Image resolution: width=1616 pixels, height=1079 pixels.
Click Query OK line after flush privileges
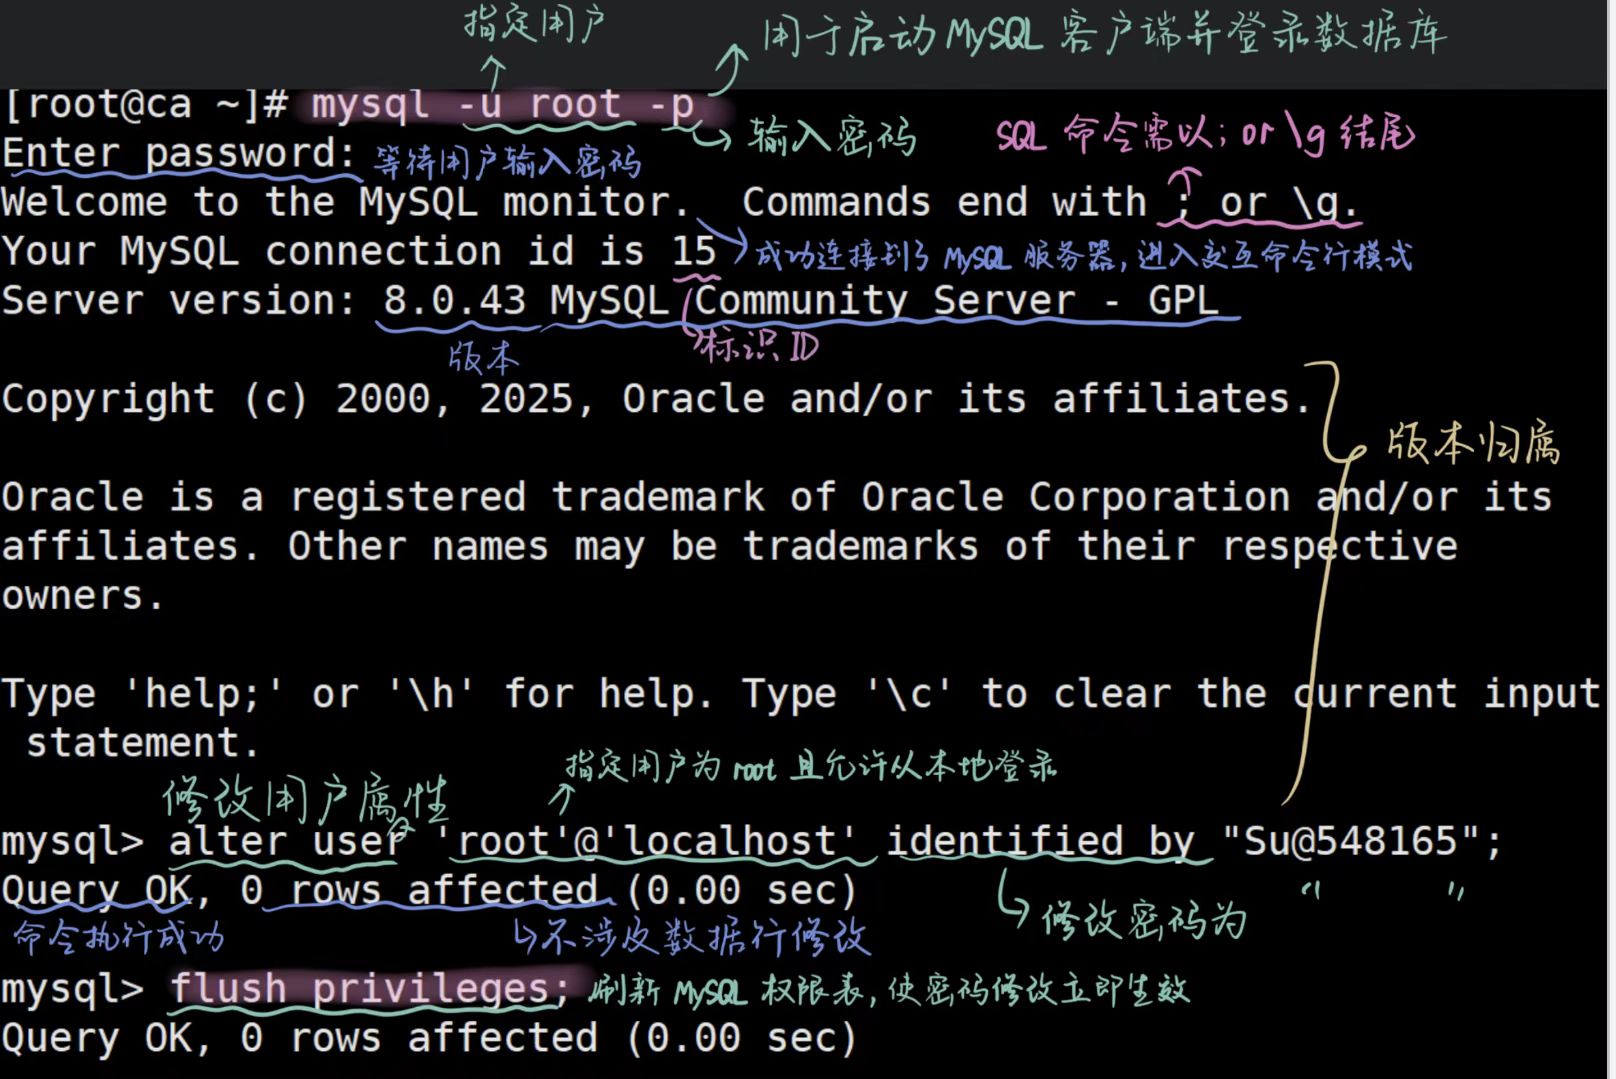click(429, 1038)
